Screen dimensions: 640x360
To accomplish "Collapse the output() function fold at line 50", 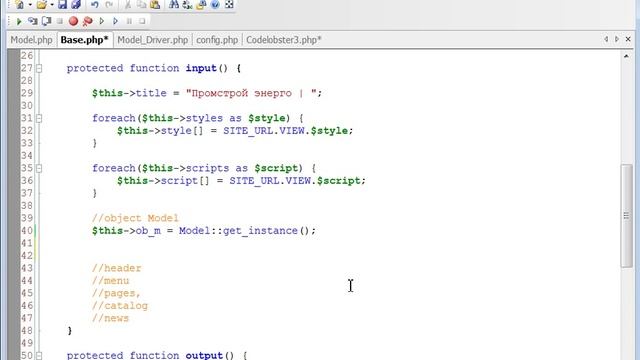I will [39, 355].
